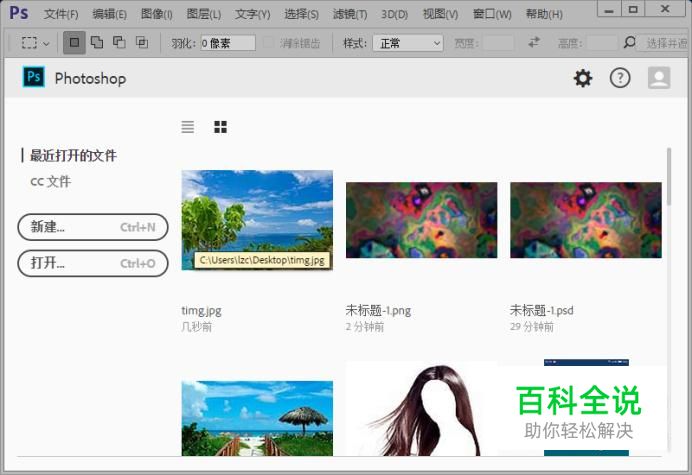Switch to list view icon

point(188,127)
